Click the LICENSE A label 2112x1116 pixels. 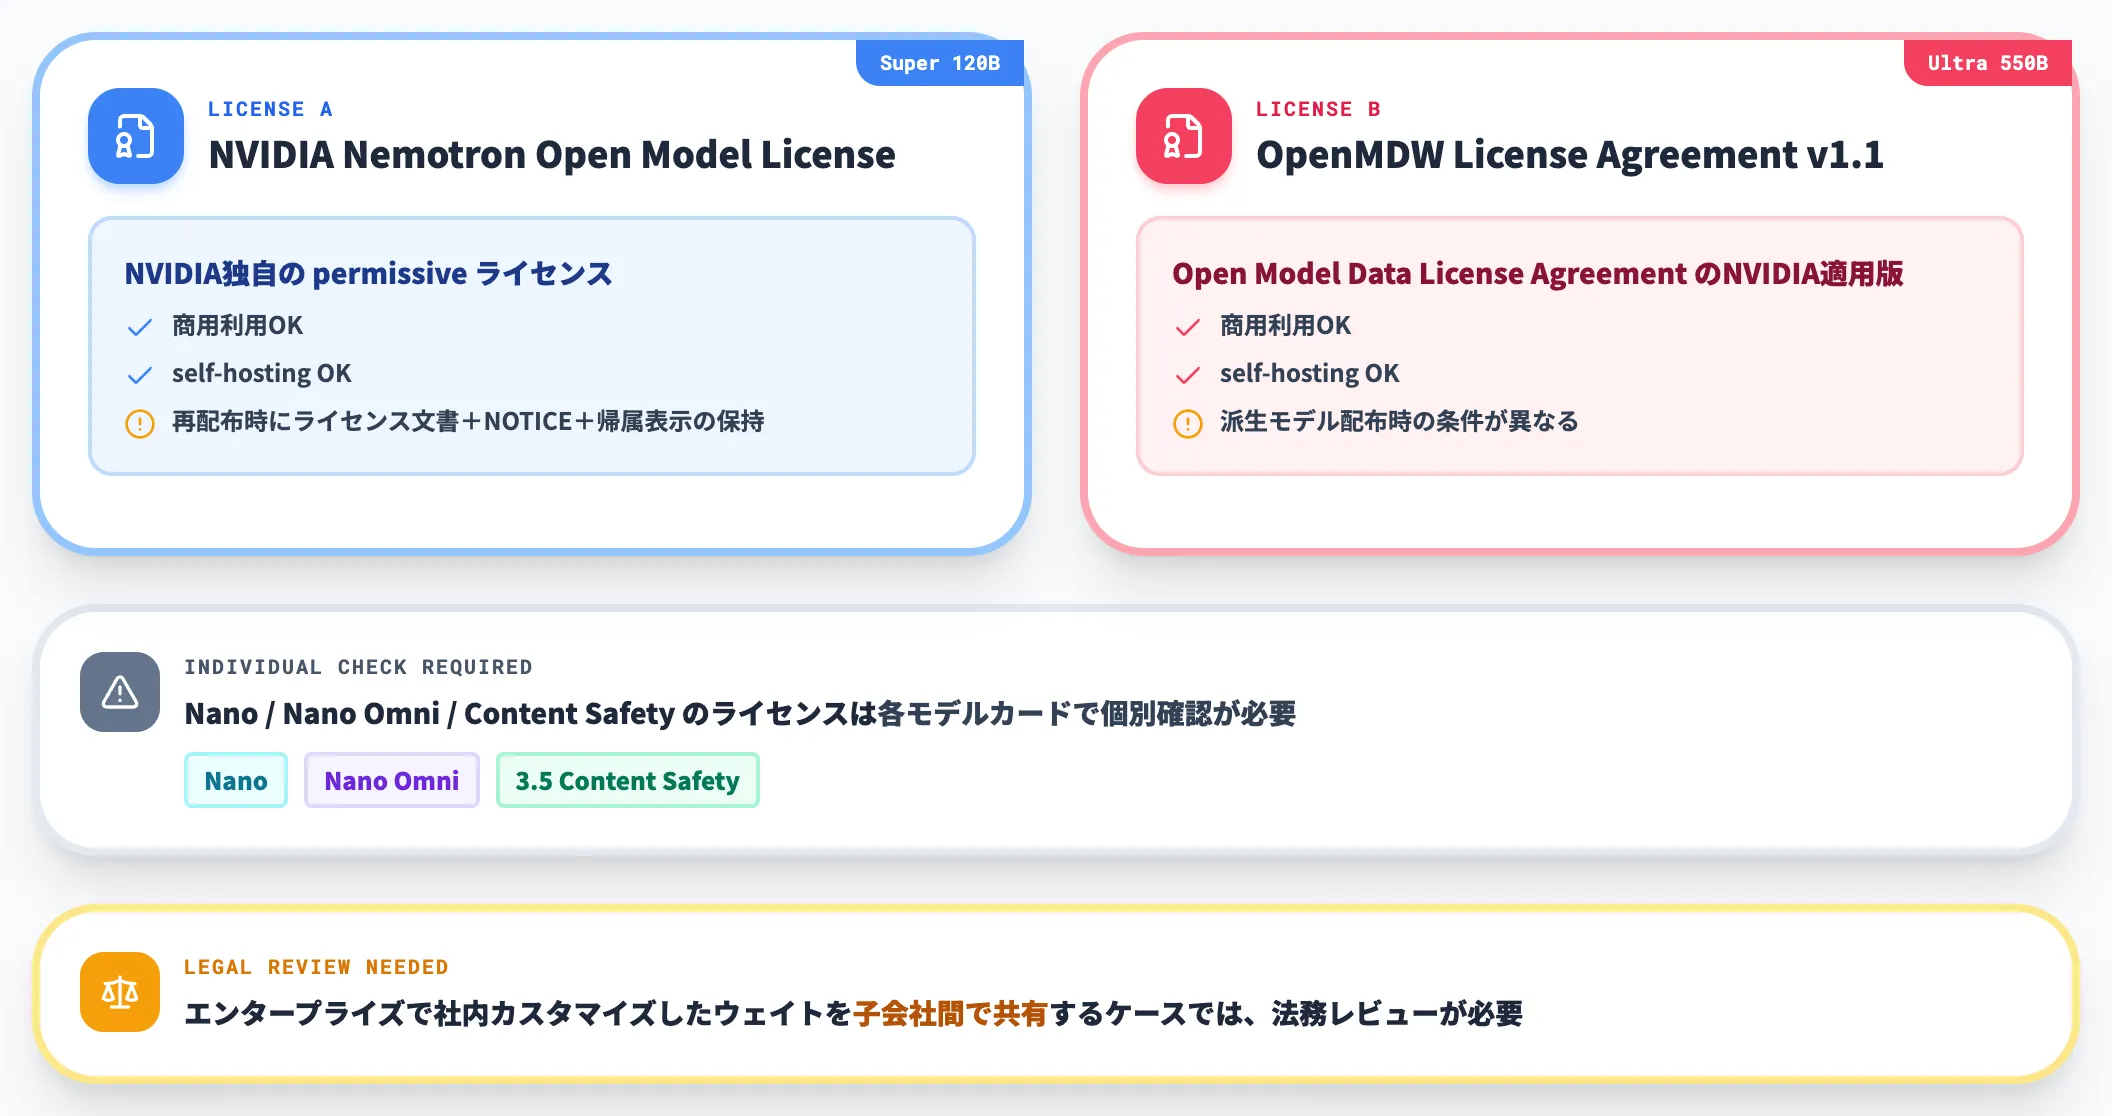click(x=270, y=109)
